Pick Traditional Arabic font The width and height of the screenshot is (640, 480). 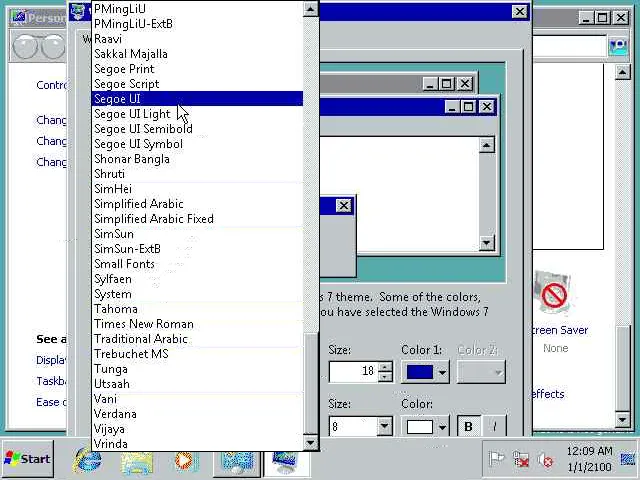click(x=198, y=339)
